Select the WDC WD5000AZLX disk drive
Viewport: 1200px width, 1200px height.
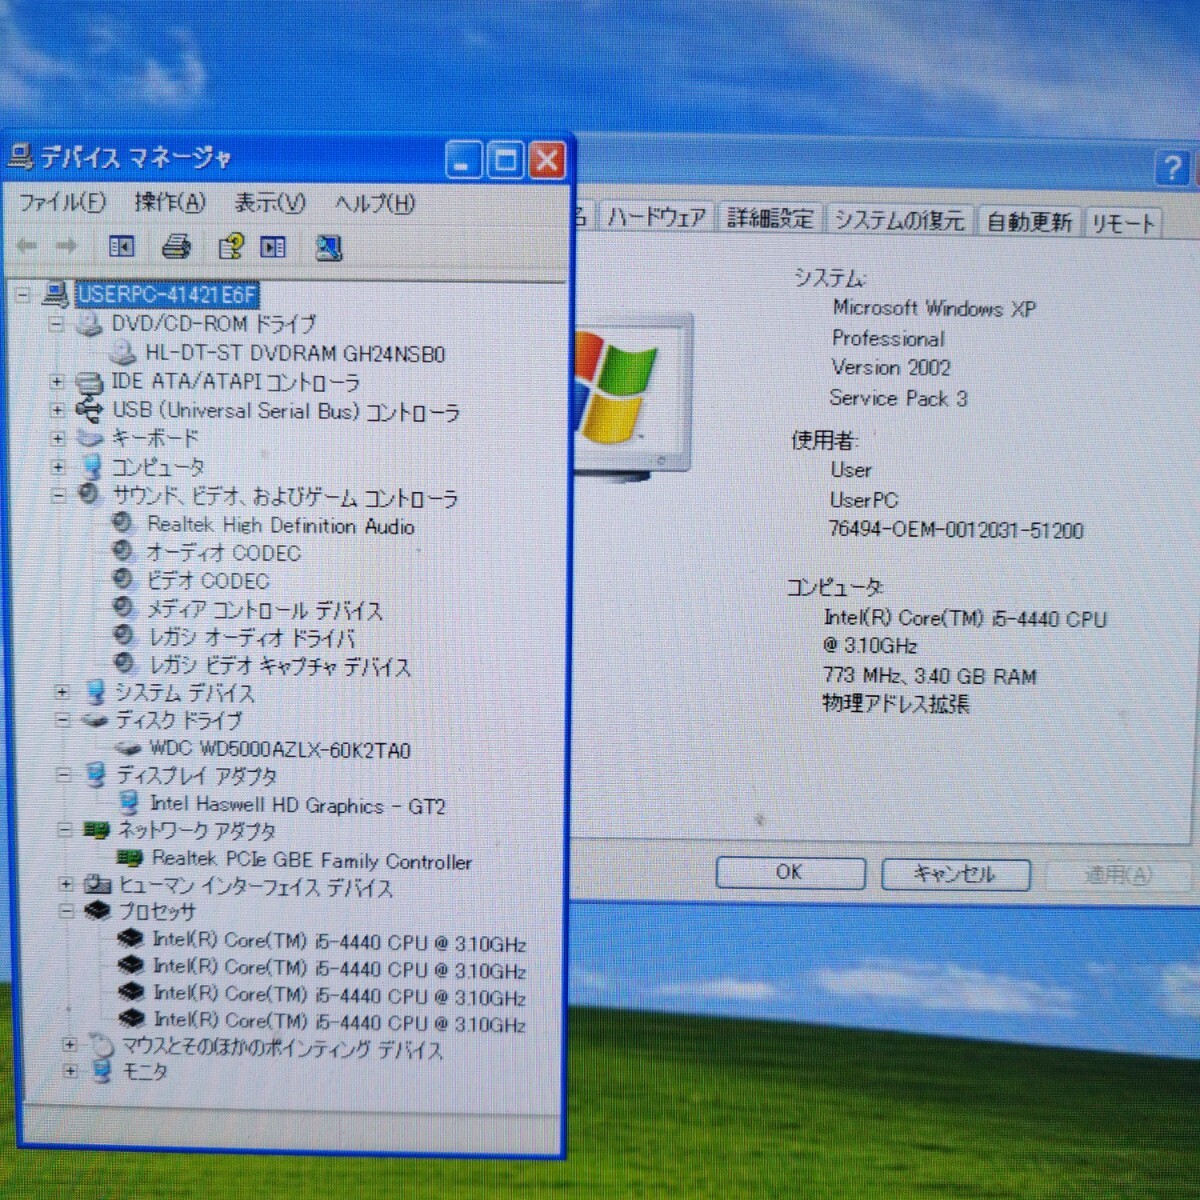280,749
